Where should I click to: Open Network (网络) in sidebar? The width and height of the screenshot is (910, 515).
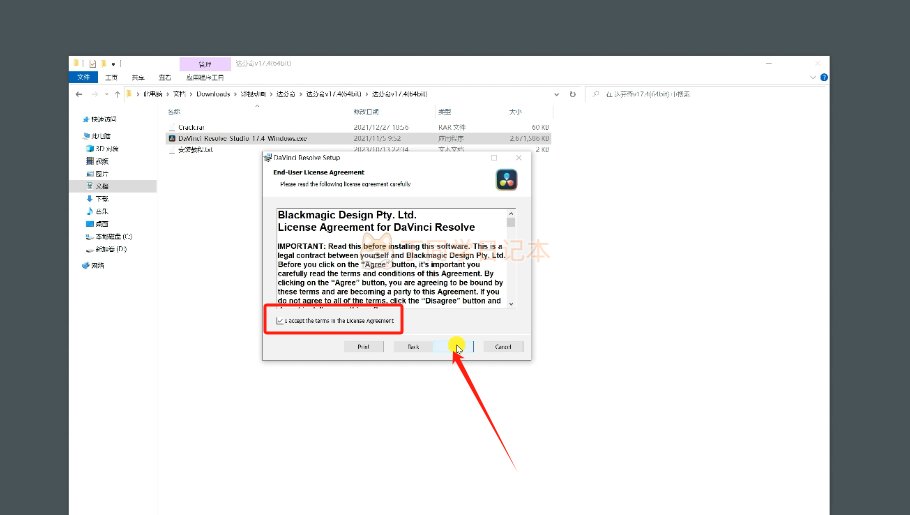(x=93, y=265)
